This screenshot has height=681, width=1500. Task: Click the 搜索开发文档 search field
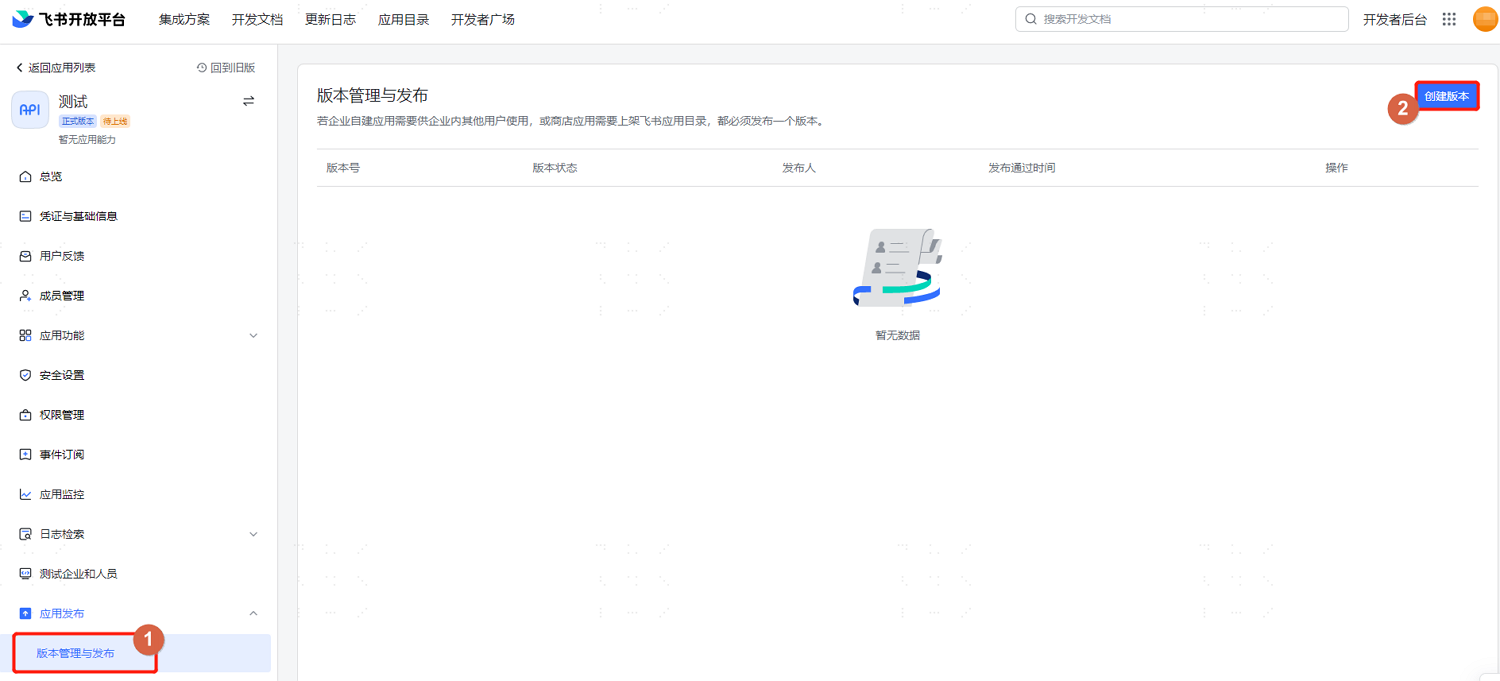[1182, 19]
